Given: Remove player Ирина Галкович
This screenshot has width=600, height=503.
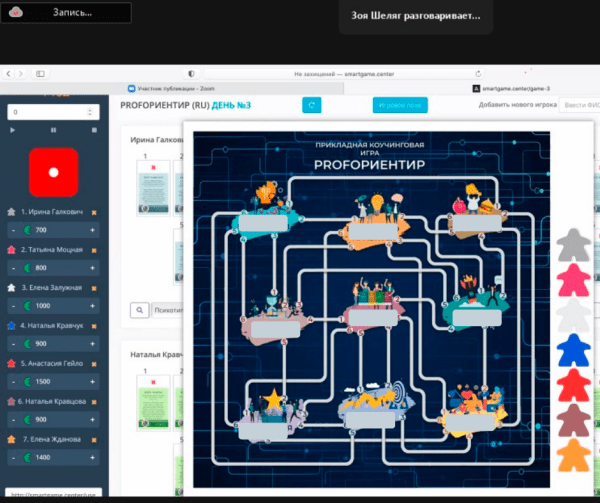Looking at the screenshot, I should click(x=94, y=212).
